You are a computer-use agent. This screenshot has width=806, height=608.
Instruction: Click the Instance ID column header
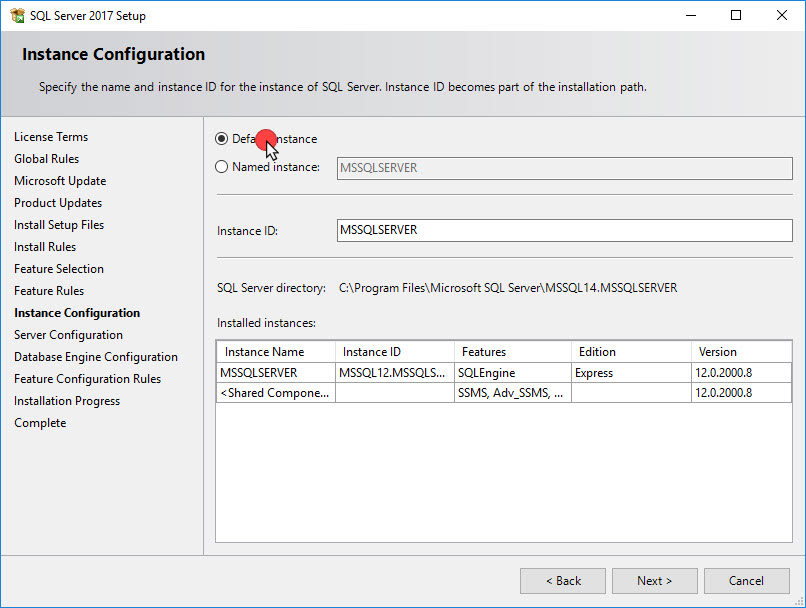tap(395, 352)
